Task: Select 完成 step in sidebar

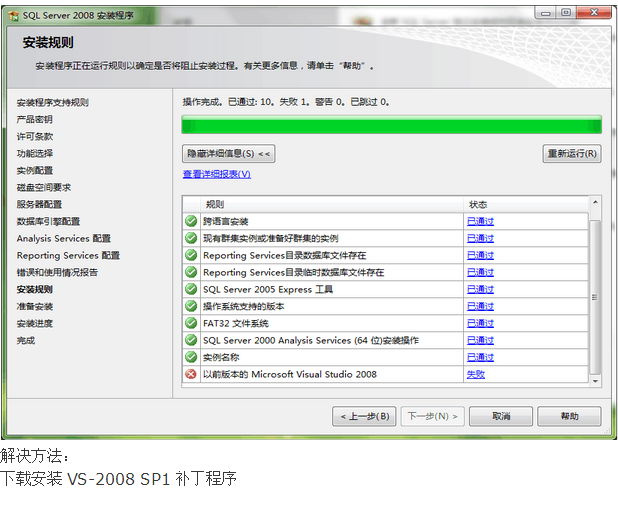Action: click(x=26, y=340)
